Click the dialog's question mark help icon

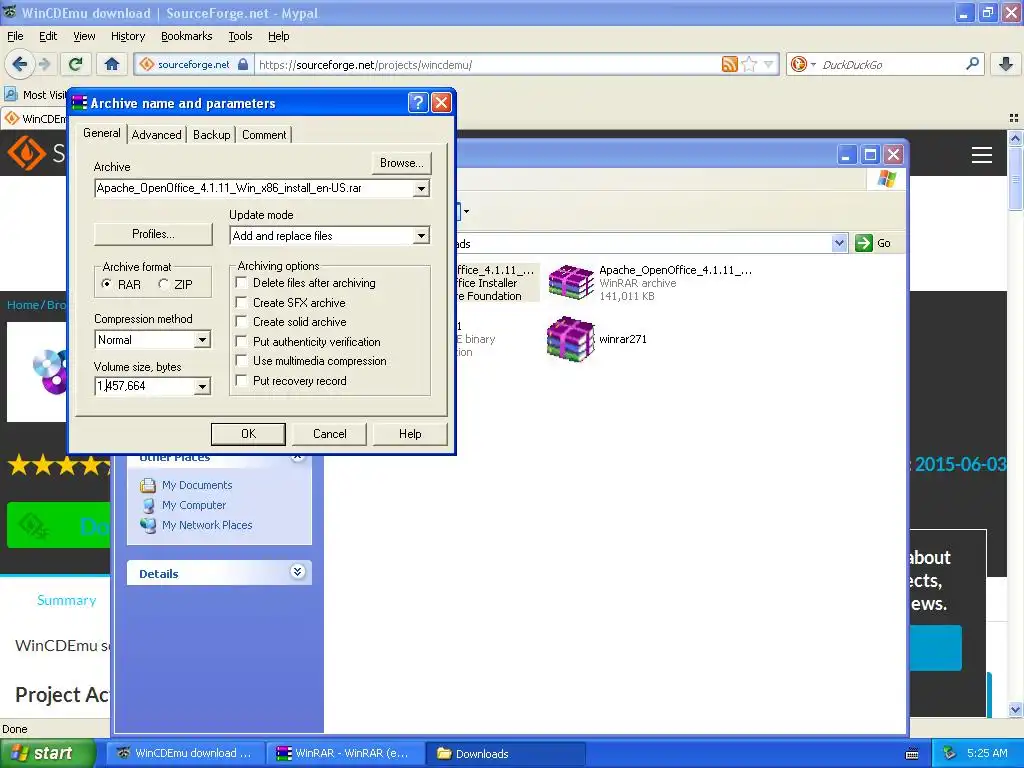tap(418, 103)
